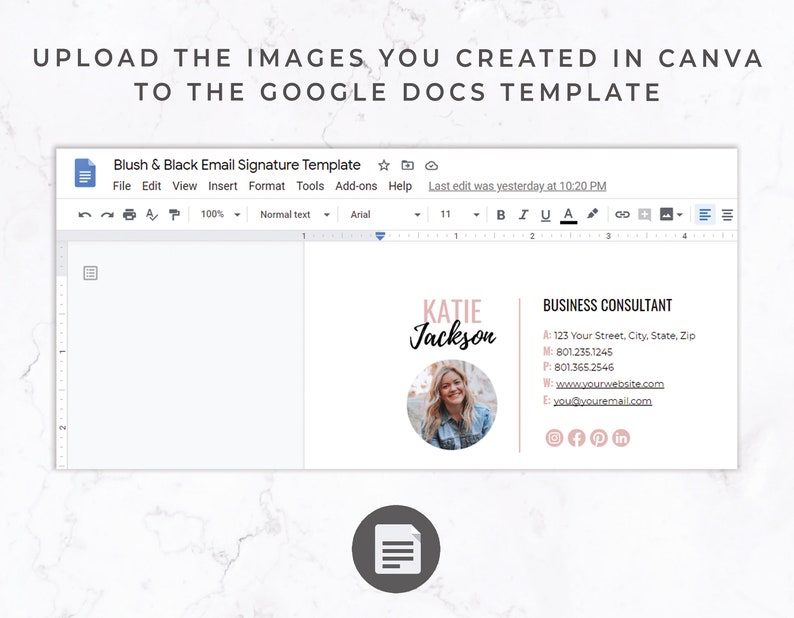794x618 pixels.
Task: Print the document
Action: (x=130, y=215)
